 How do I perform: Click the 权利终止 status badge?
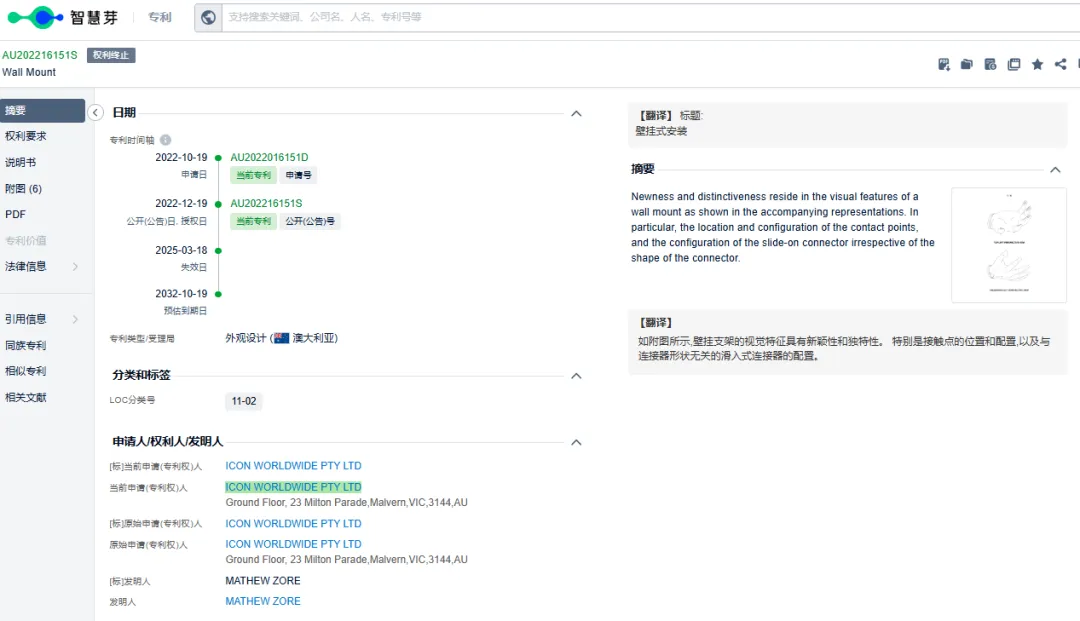coord(111,55)
